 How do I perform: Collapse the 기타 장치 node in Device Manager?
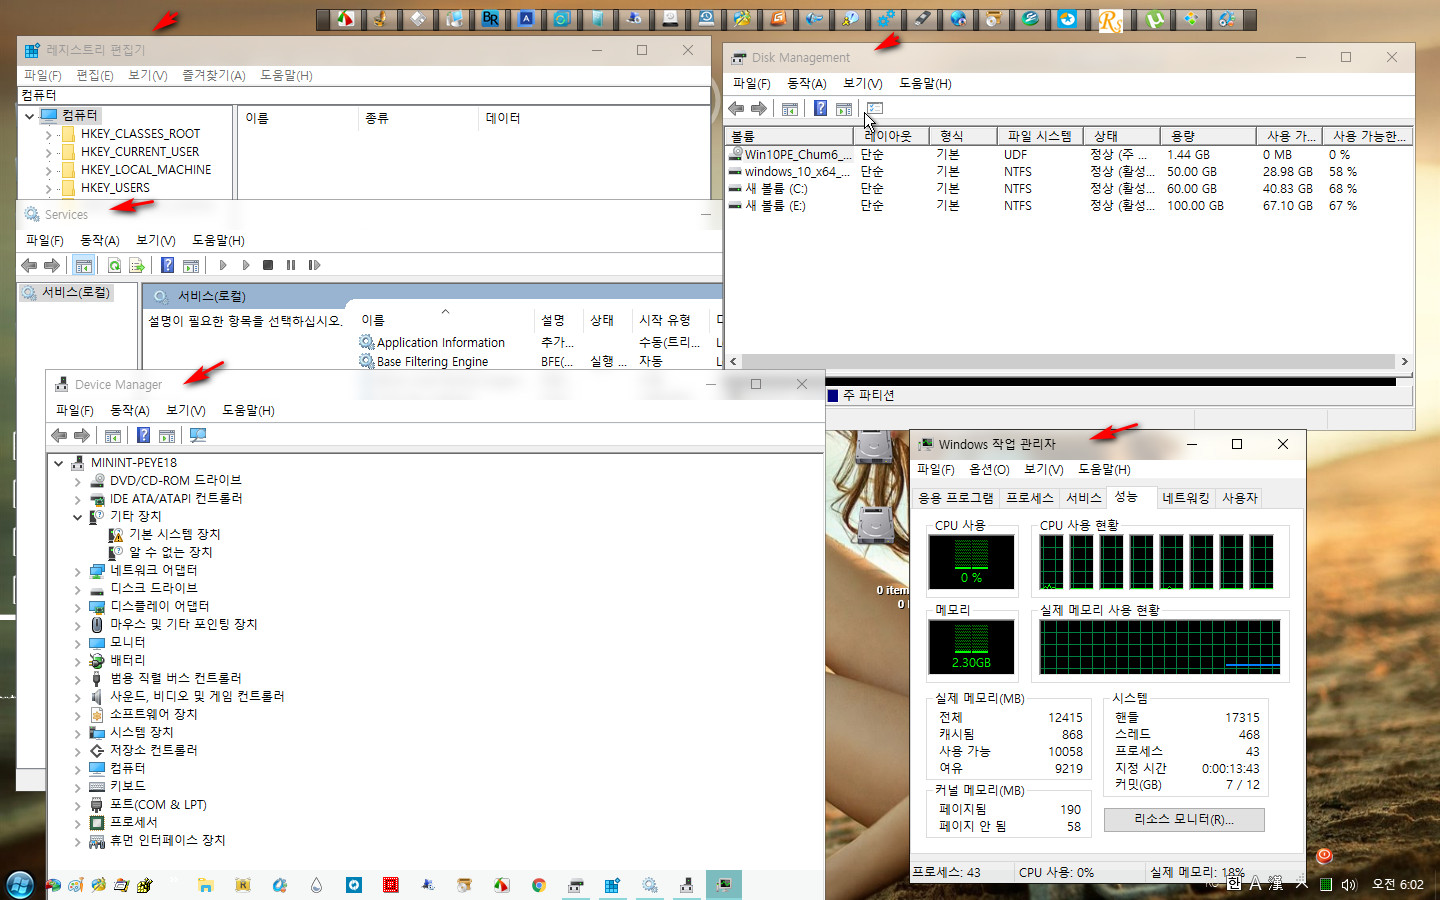[78, 517]
